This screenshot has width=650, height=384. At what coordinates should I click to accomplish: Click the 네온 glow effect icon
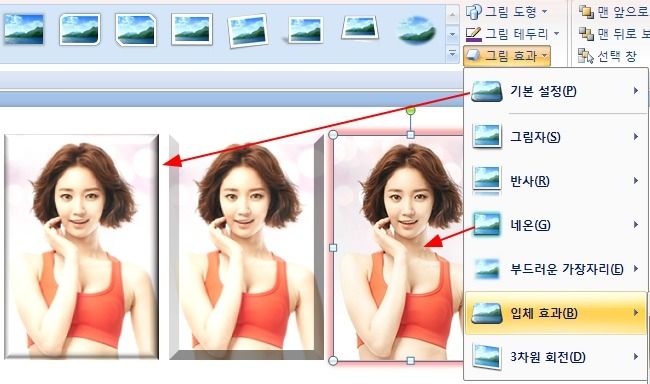tap(487, 224)
